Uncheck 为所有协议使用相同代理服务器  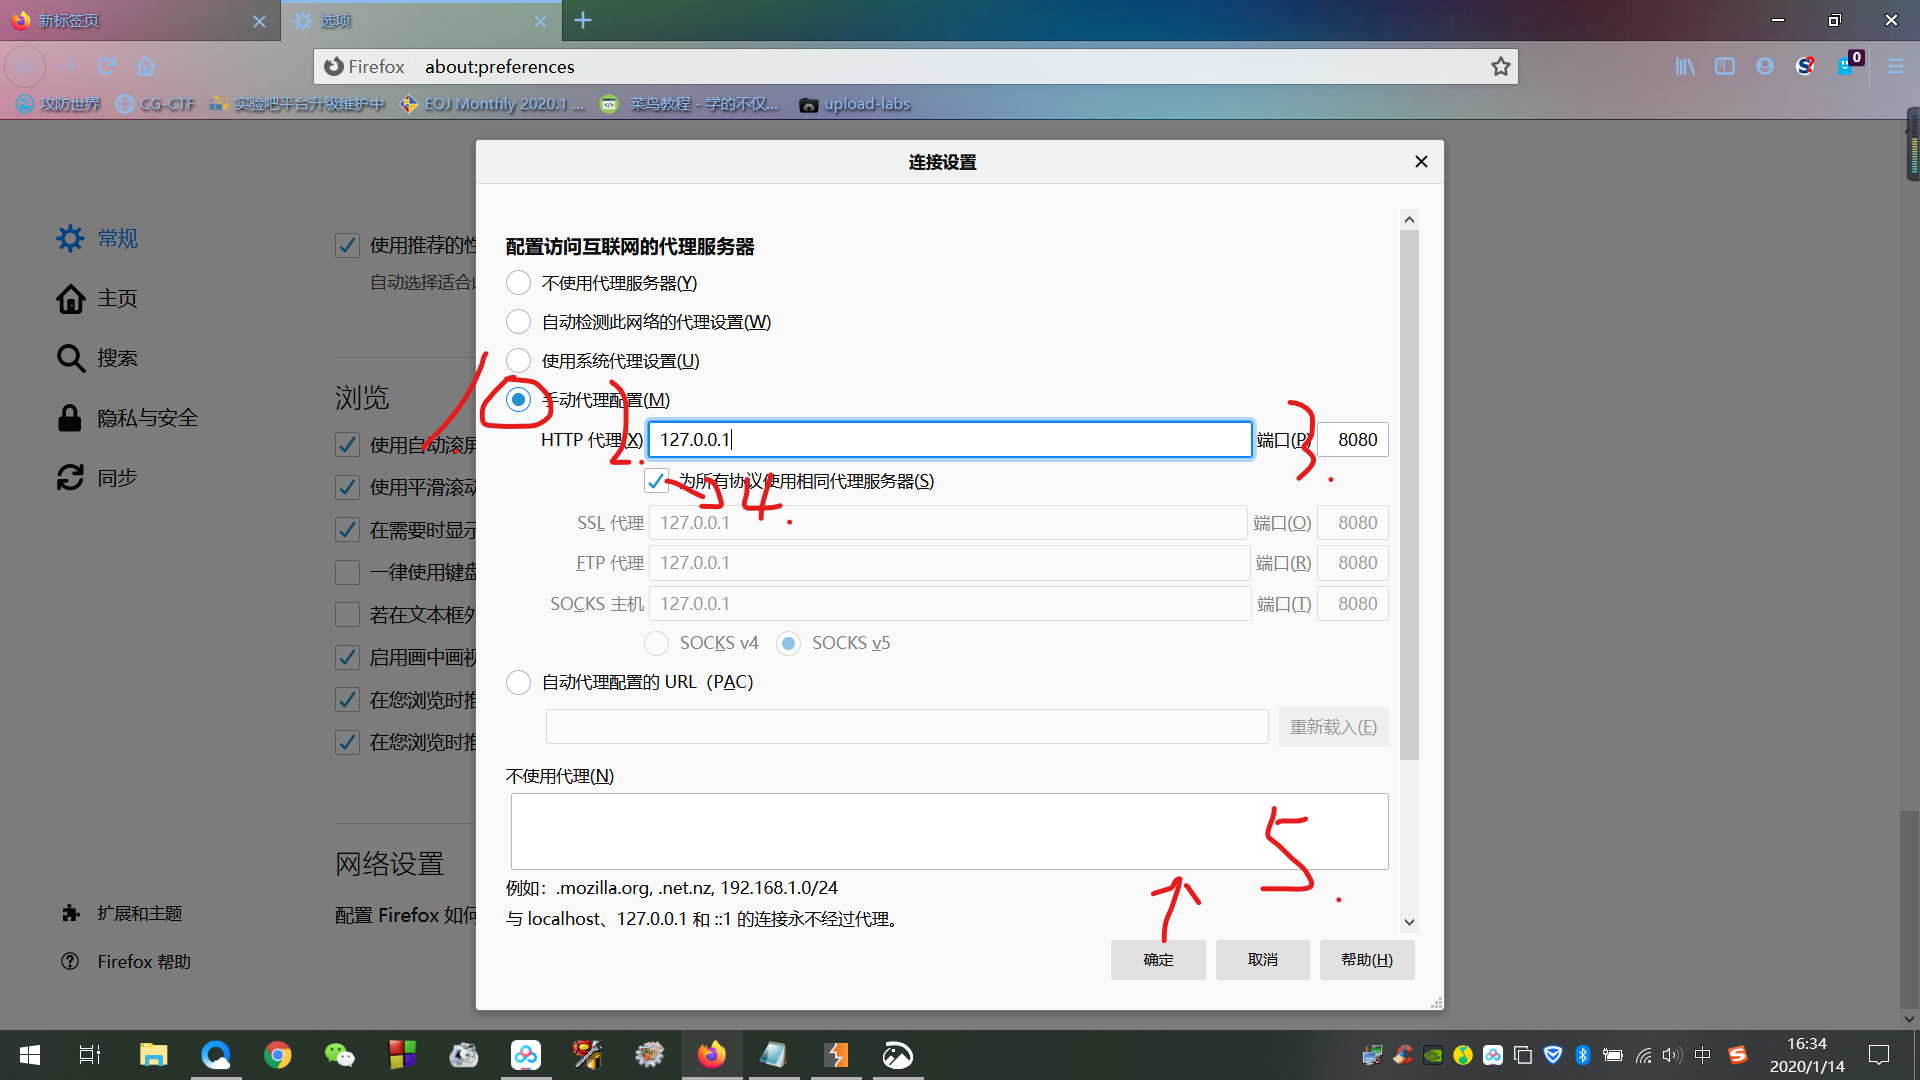[x=656, y=480]
